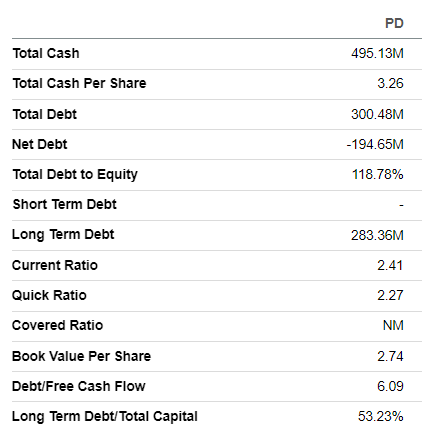
Task: Click the PD column header
Action: point(394,23)
